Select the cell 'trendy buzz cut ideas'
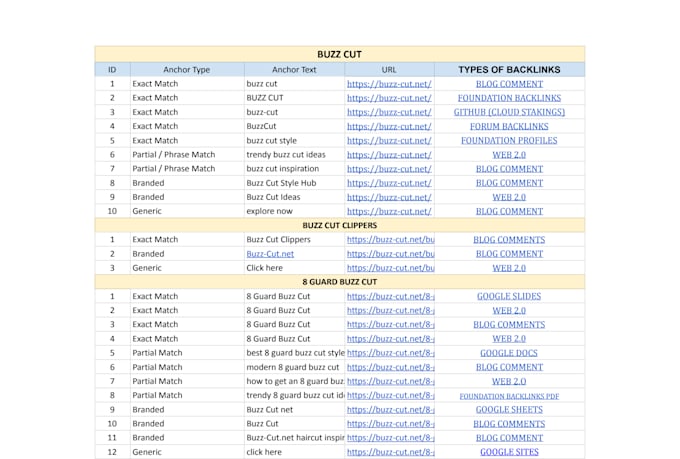 point(294,154)
